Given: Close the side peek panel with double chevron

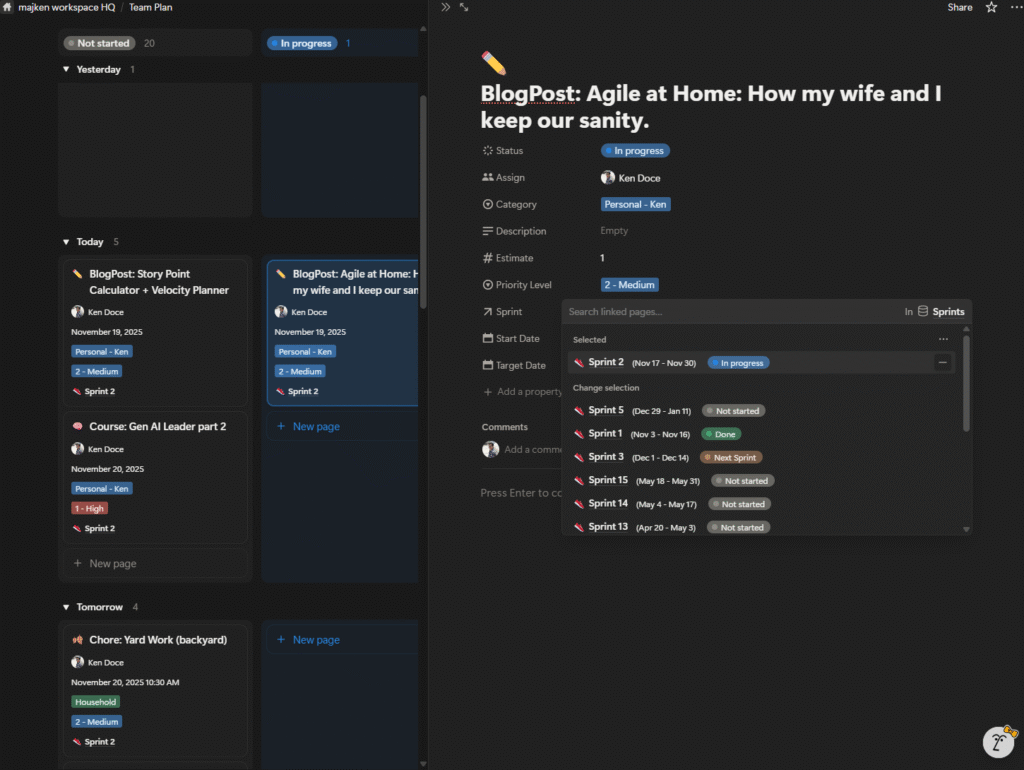Looking at the screenshot, I should pyautogui.click(x=446, y=7).
